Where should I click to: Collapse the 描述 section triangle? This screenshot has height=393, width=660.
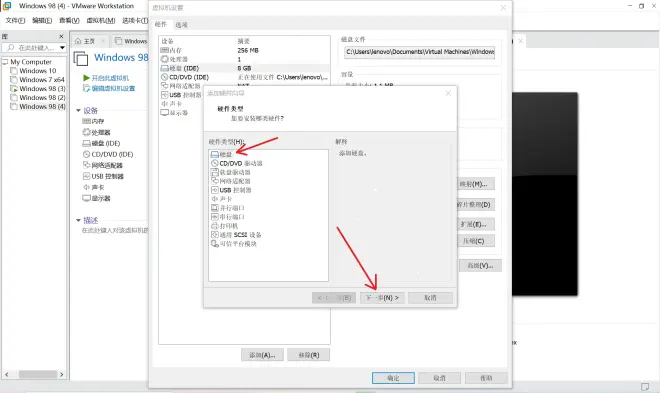[x=78, y=220]
